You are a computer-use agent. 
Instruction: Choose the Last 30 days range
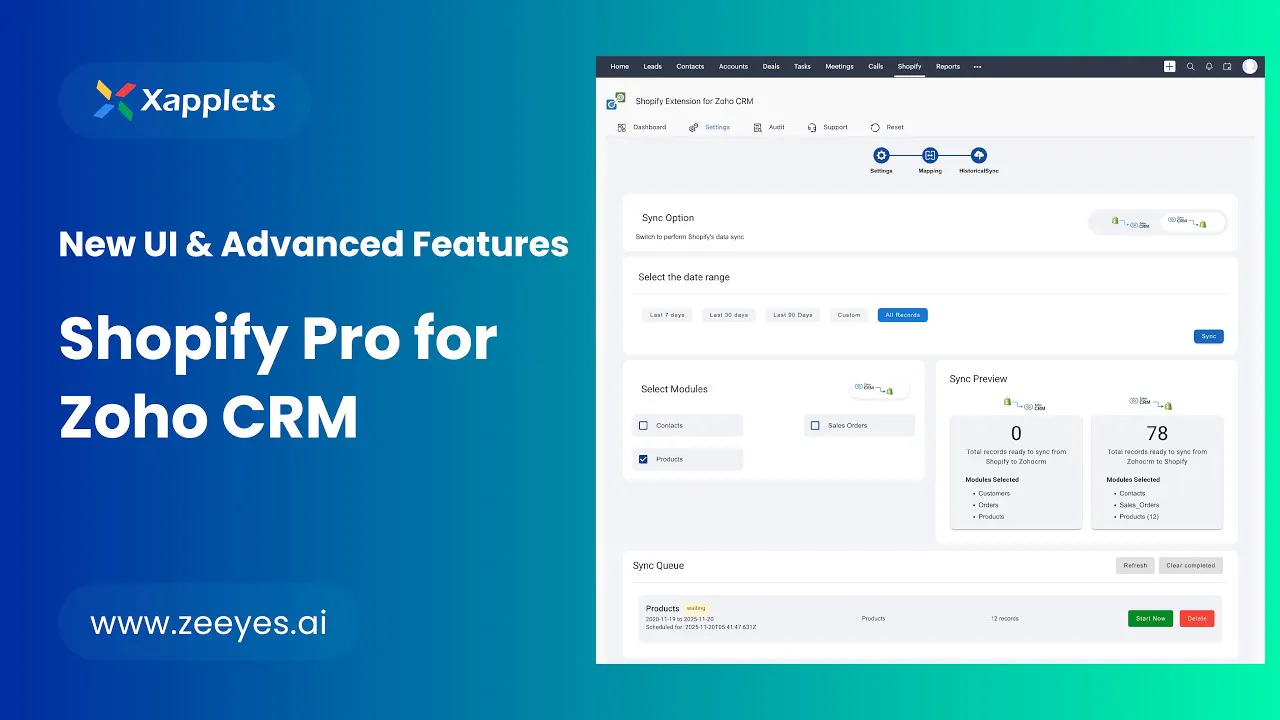[x=729, y=315]
